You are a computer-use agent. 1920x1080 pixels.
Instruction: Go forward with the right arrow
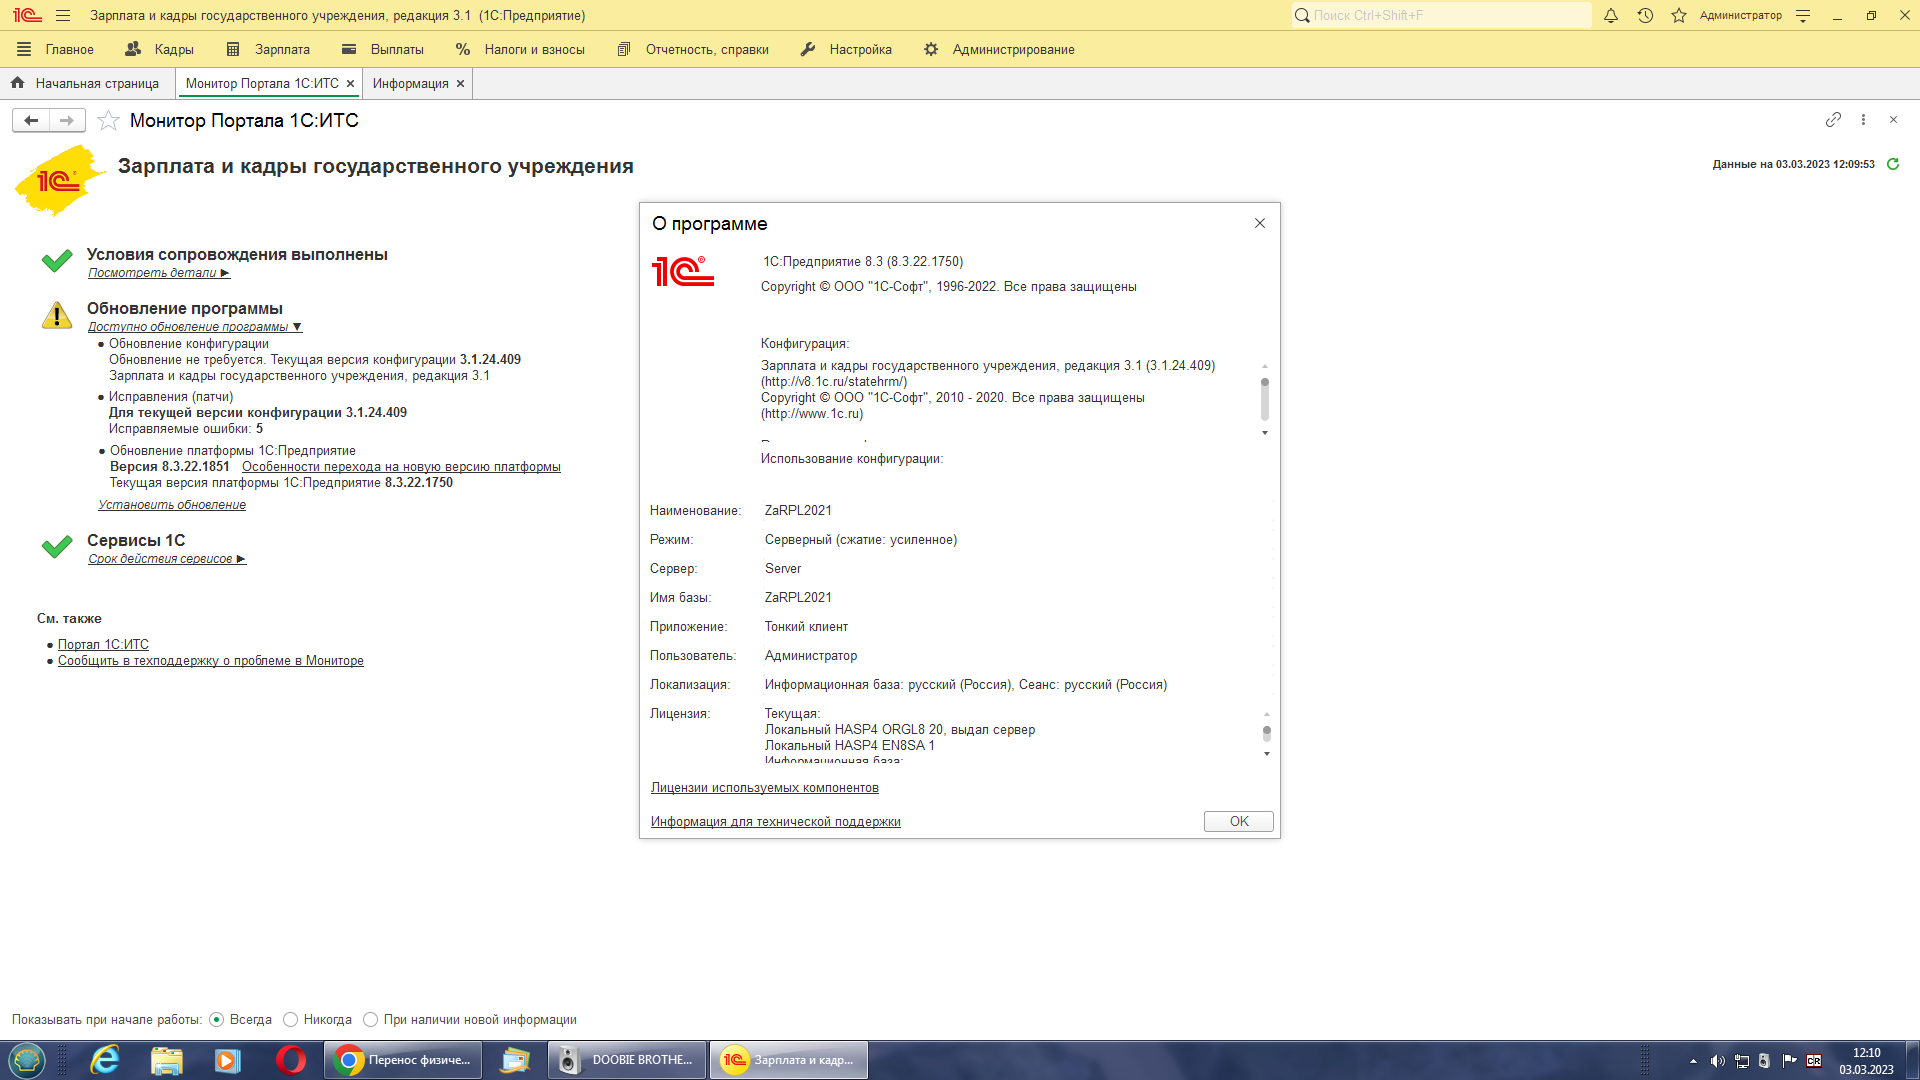67,120
